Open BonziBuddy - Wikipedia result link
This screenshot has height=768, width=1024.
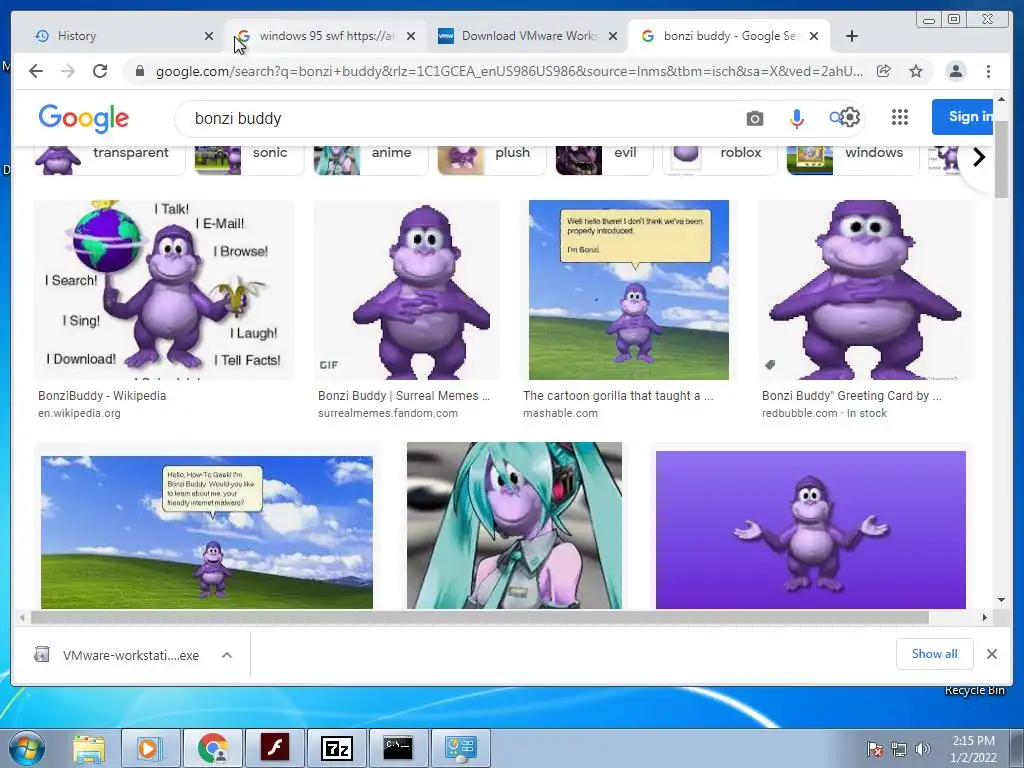(102, 396)
